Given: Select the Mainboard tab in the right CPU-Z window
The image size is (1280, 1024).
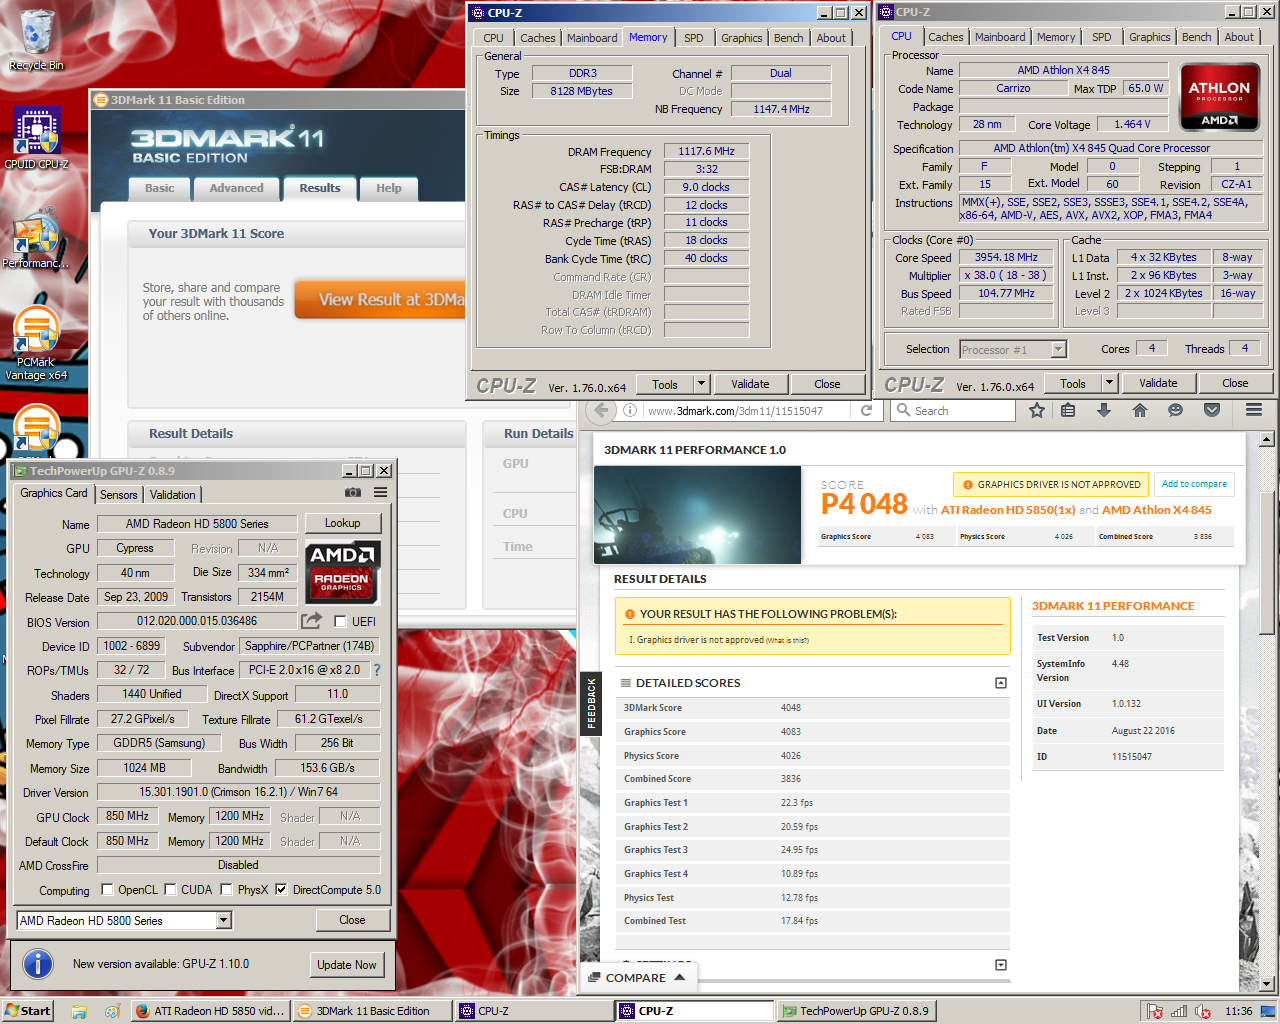Looking at the screenshot, I should pos(1000,37).
